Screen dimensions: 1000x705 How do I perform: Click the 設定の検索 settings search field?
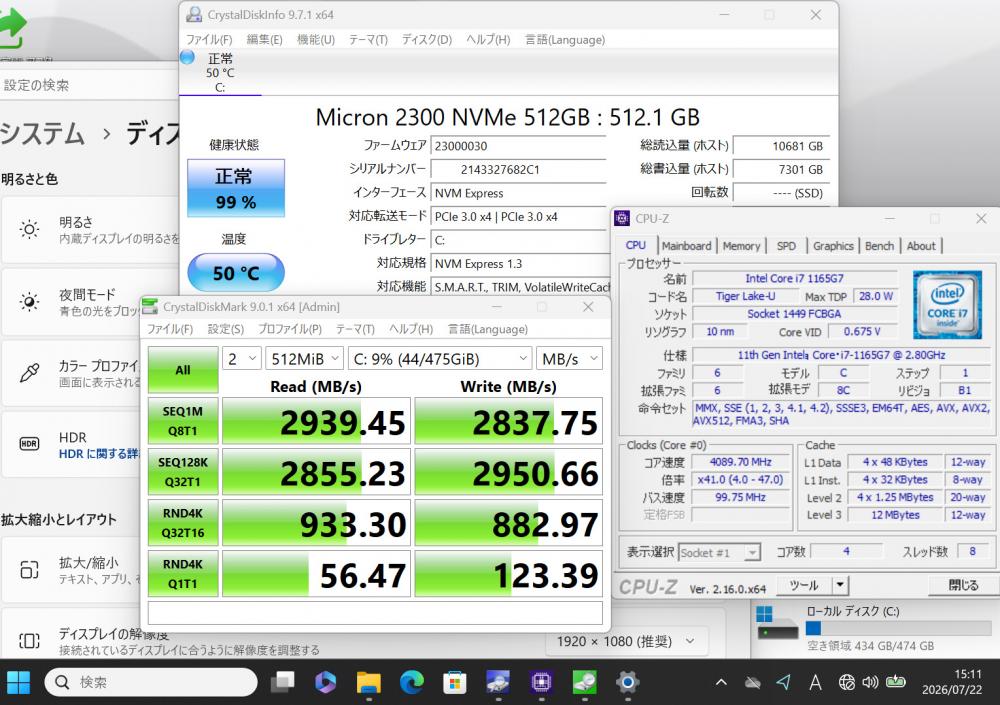pos(89,85)
